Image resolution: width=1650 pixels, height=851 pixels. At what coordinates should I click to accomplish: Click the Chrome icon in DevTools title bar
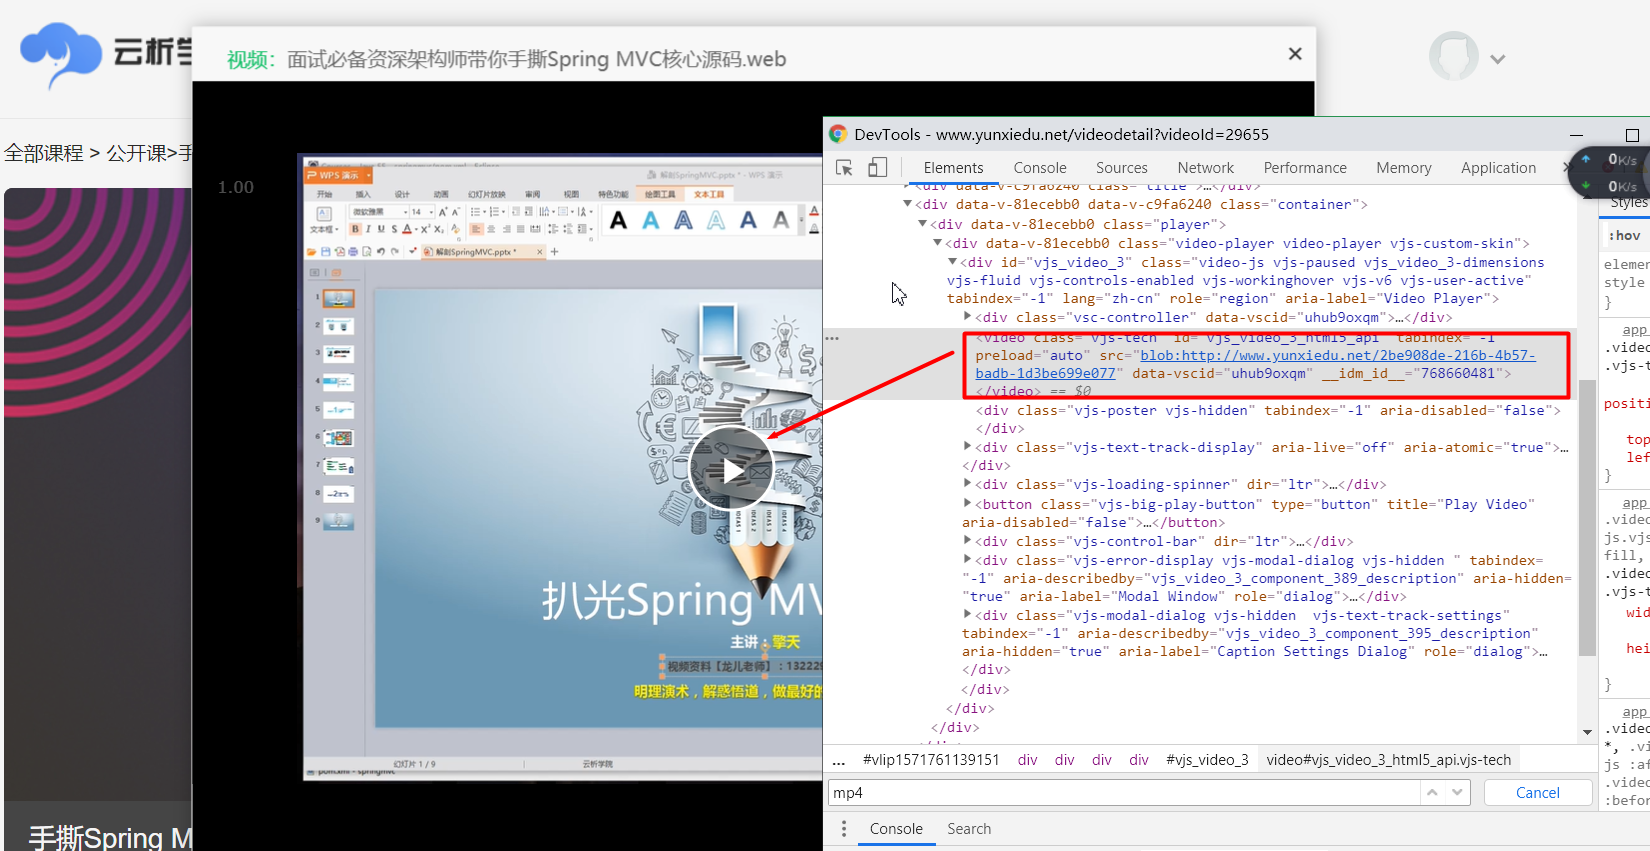838,134
